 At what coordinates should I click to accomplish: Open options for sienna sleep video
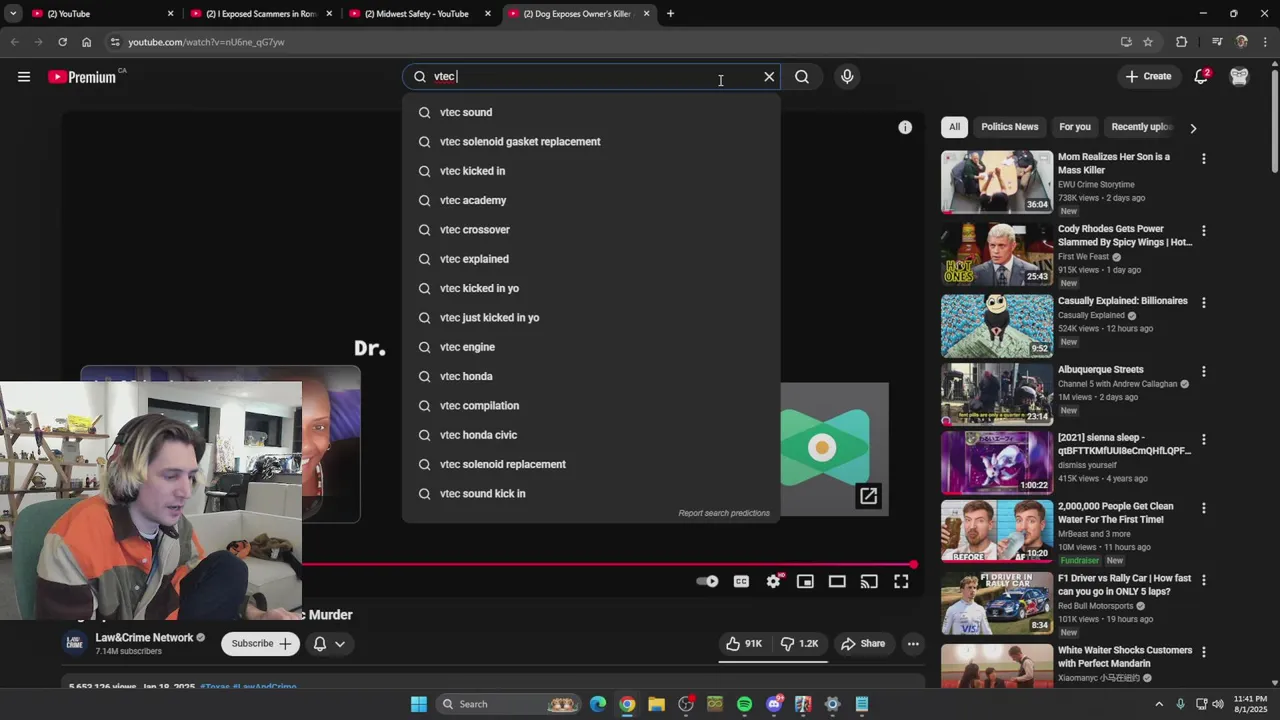point(1204,440)
